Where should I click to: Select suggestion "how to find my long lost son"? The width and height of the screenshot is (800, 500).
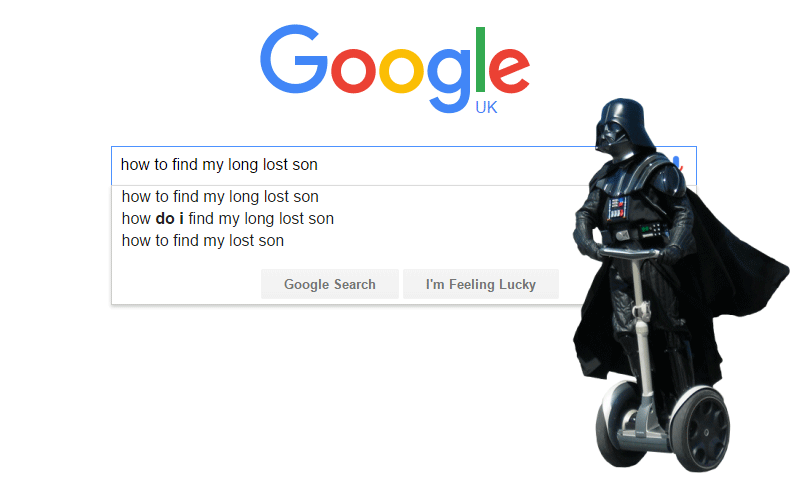point(220,196)
